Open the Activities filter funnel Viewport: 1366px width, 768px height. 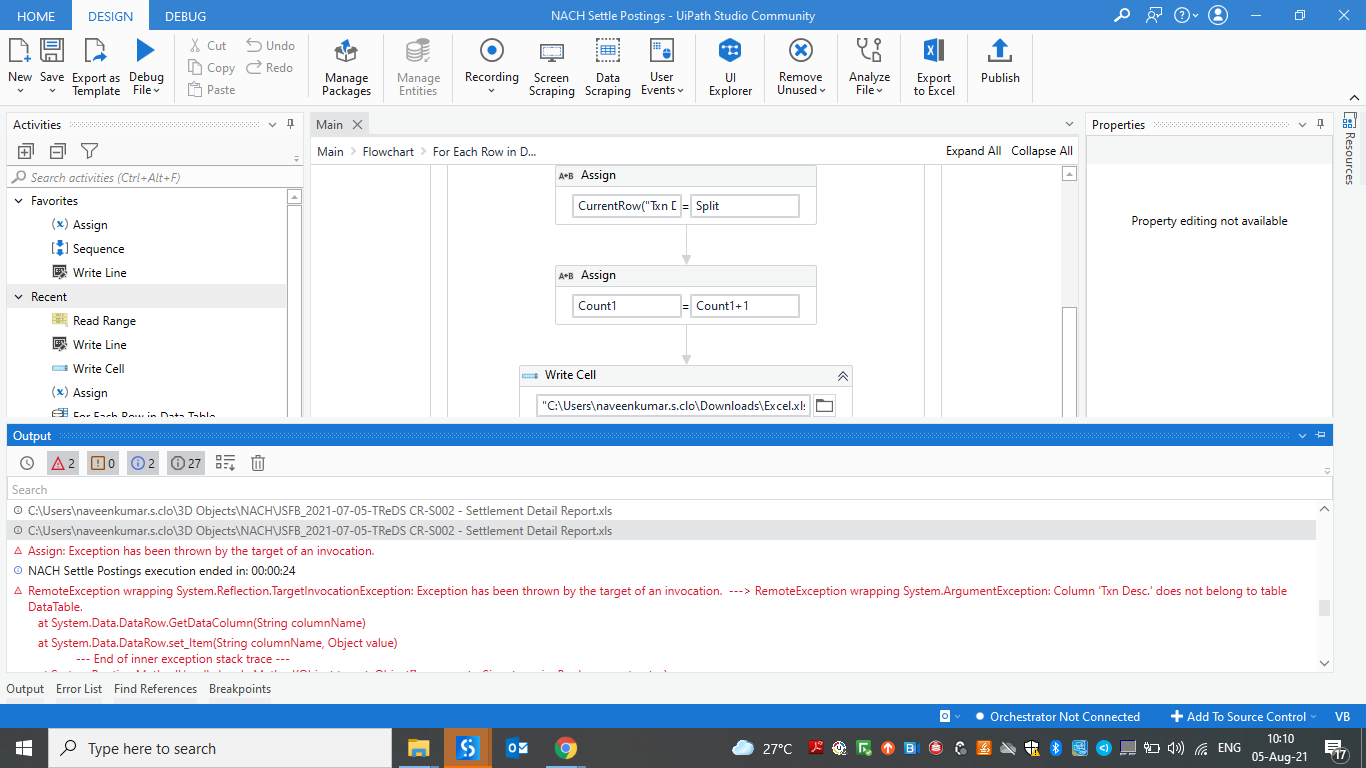click(89, 151)
